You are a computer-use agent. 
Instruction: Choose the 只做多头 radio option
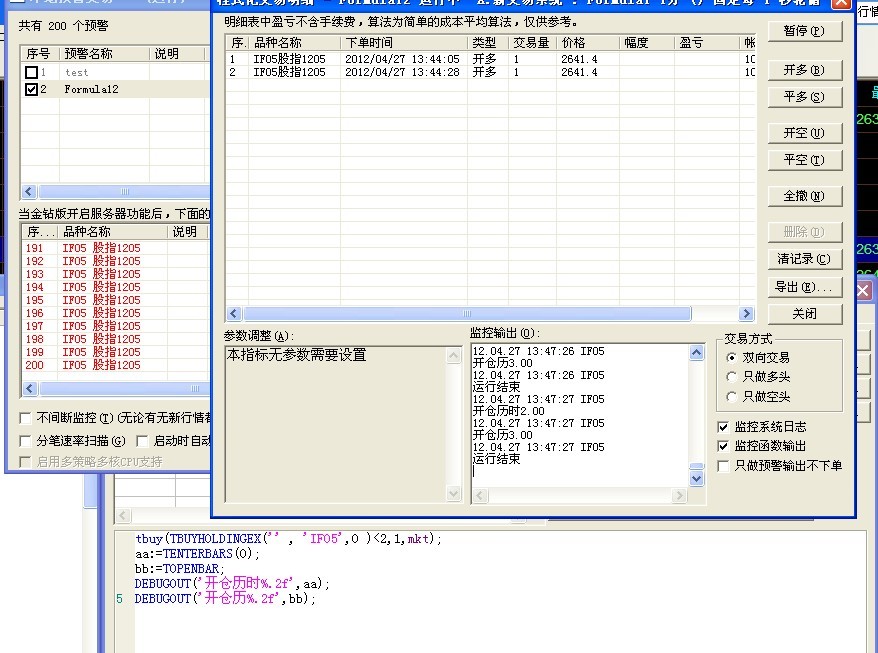pyautogui.click(x=732, y=377)
